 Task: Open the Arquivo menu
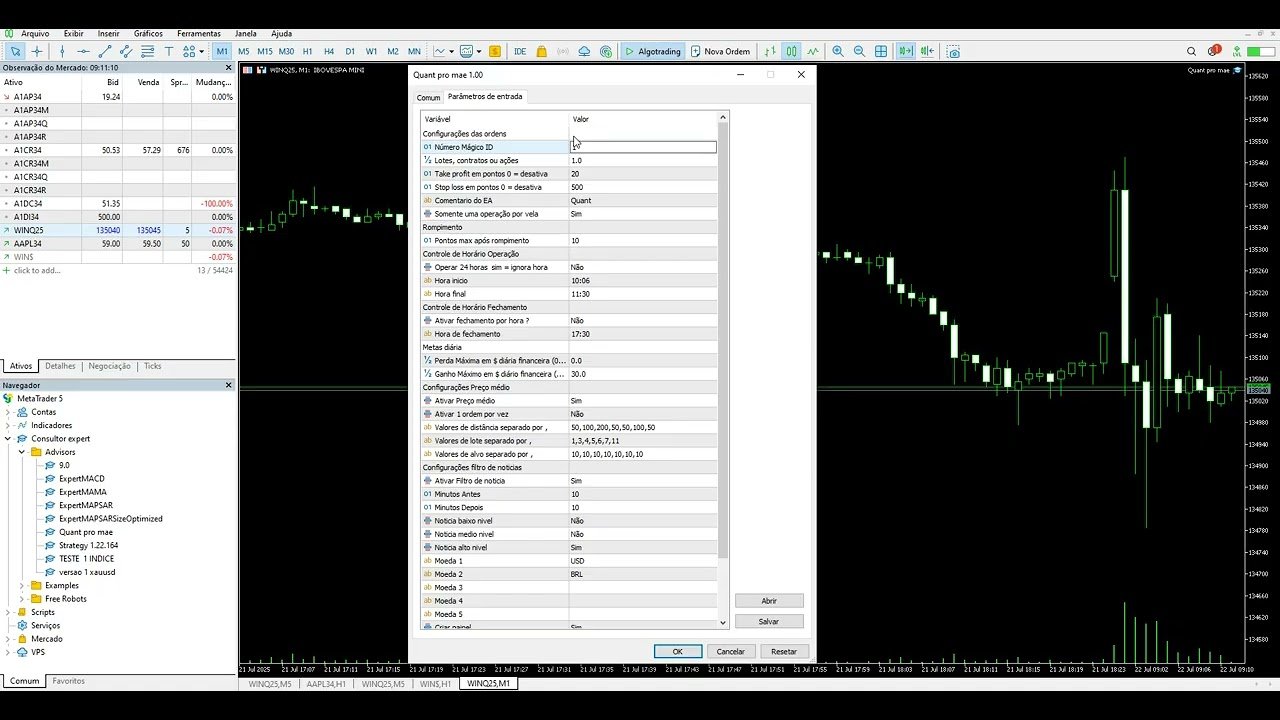point(35,33)
